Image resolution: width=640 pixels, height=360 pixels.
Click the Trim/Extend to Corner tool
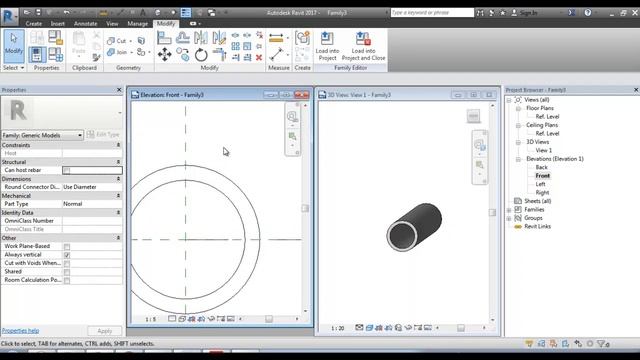219,54
